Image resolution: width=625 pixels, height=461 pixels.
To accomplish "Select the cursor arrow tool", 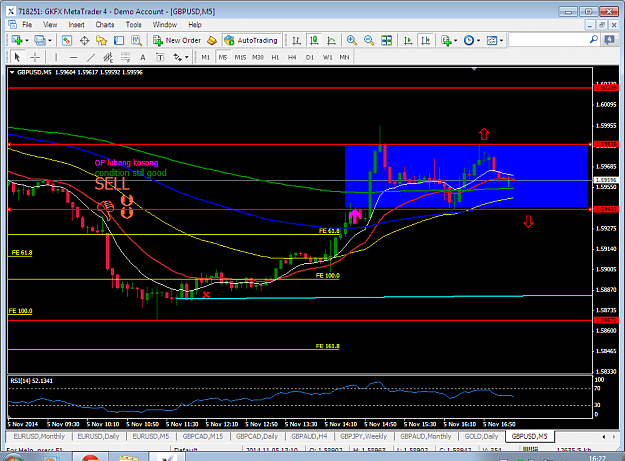I will coord(17,57).
